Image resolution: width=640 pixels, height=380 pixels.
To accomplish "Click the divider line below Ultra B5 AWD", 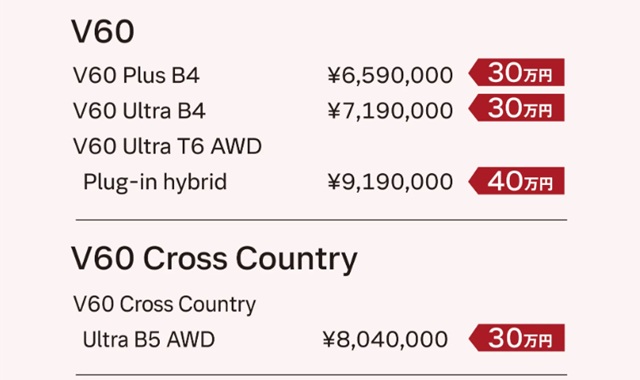I will 321,374.
